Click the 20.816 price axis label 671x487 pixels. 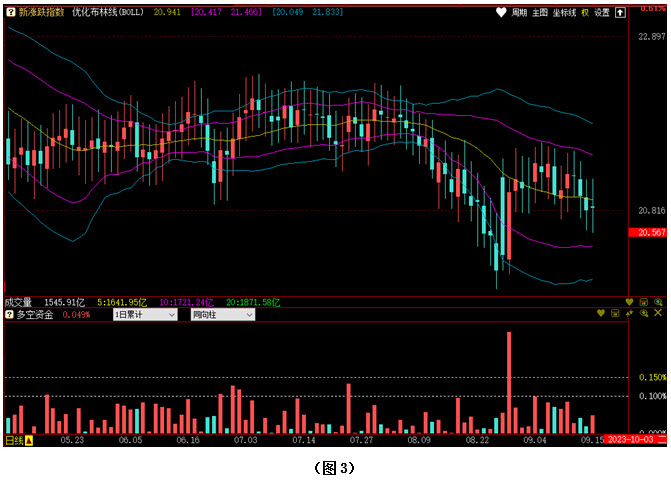[x=652, y=211]
